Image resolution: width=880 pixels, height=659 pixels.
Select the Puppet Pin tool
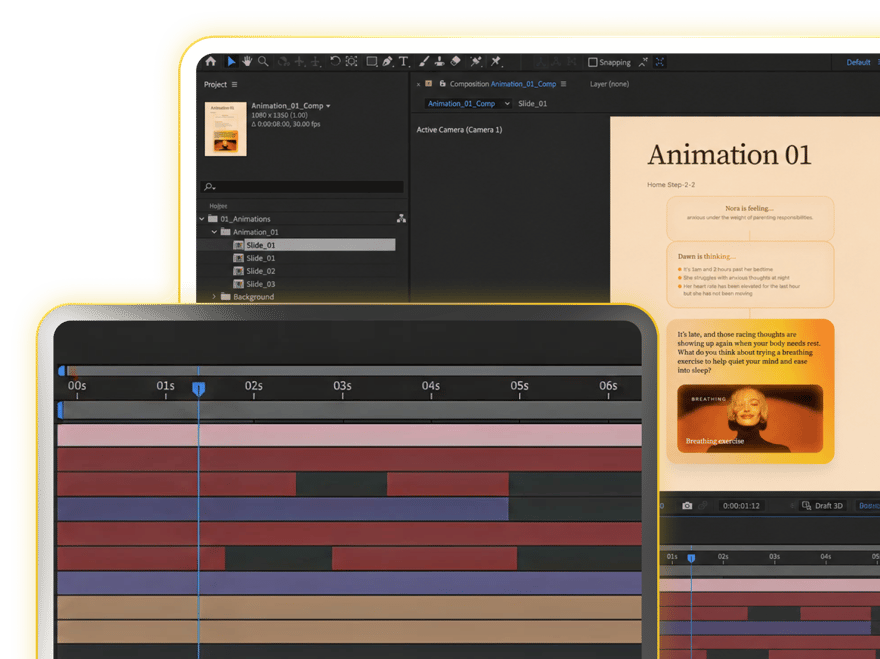pyautogui.click(x=496, y=61)
